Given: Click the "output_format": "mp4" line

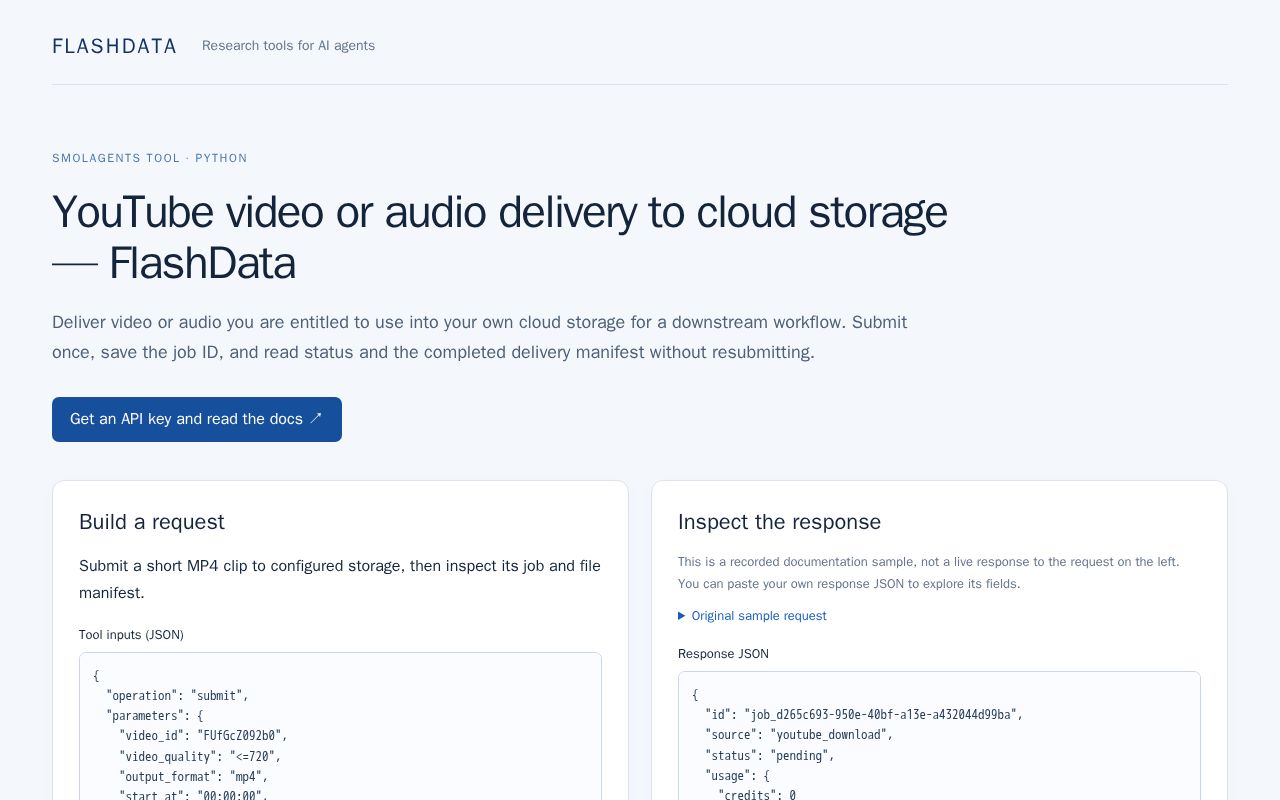Looking at the screenshot, I should (194, 777).
